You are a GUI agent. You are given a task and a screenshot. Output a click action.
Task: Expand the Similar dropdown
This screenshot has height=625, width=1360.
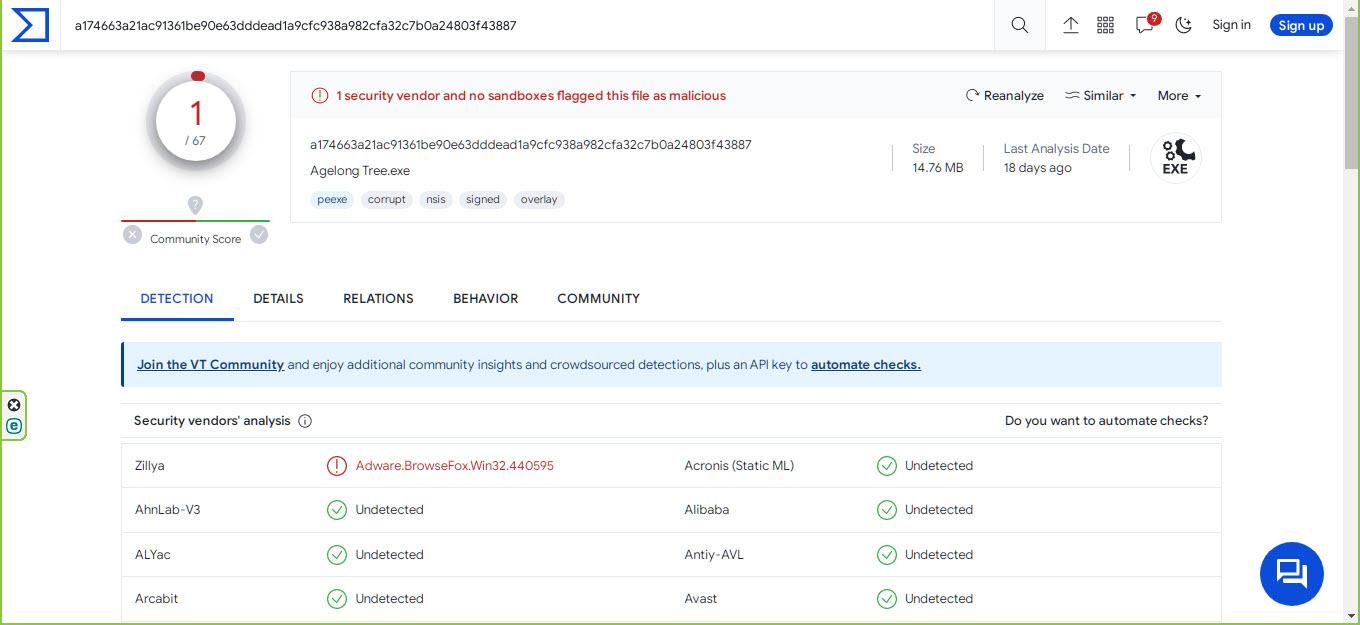[x=1100, y=96]
